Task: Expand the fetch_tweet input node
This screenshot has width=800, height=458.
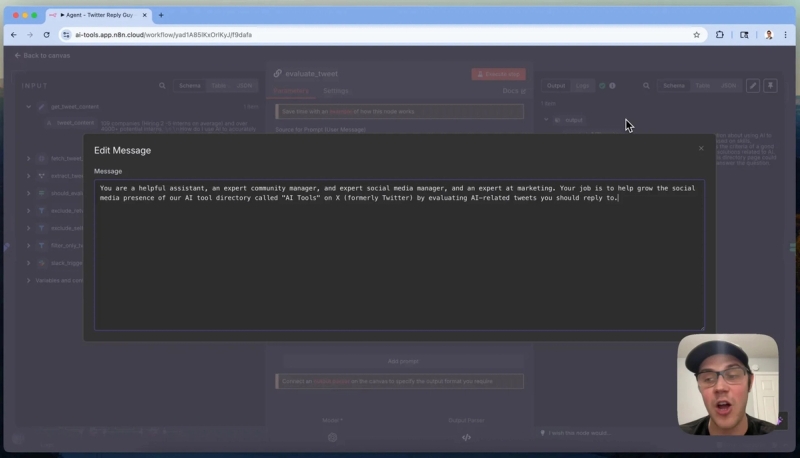Action: tap(29, 159)
